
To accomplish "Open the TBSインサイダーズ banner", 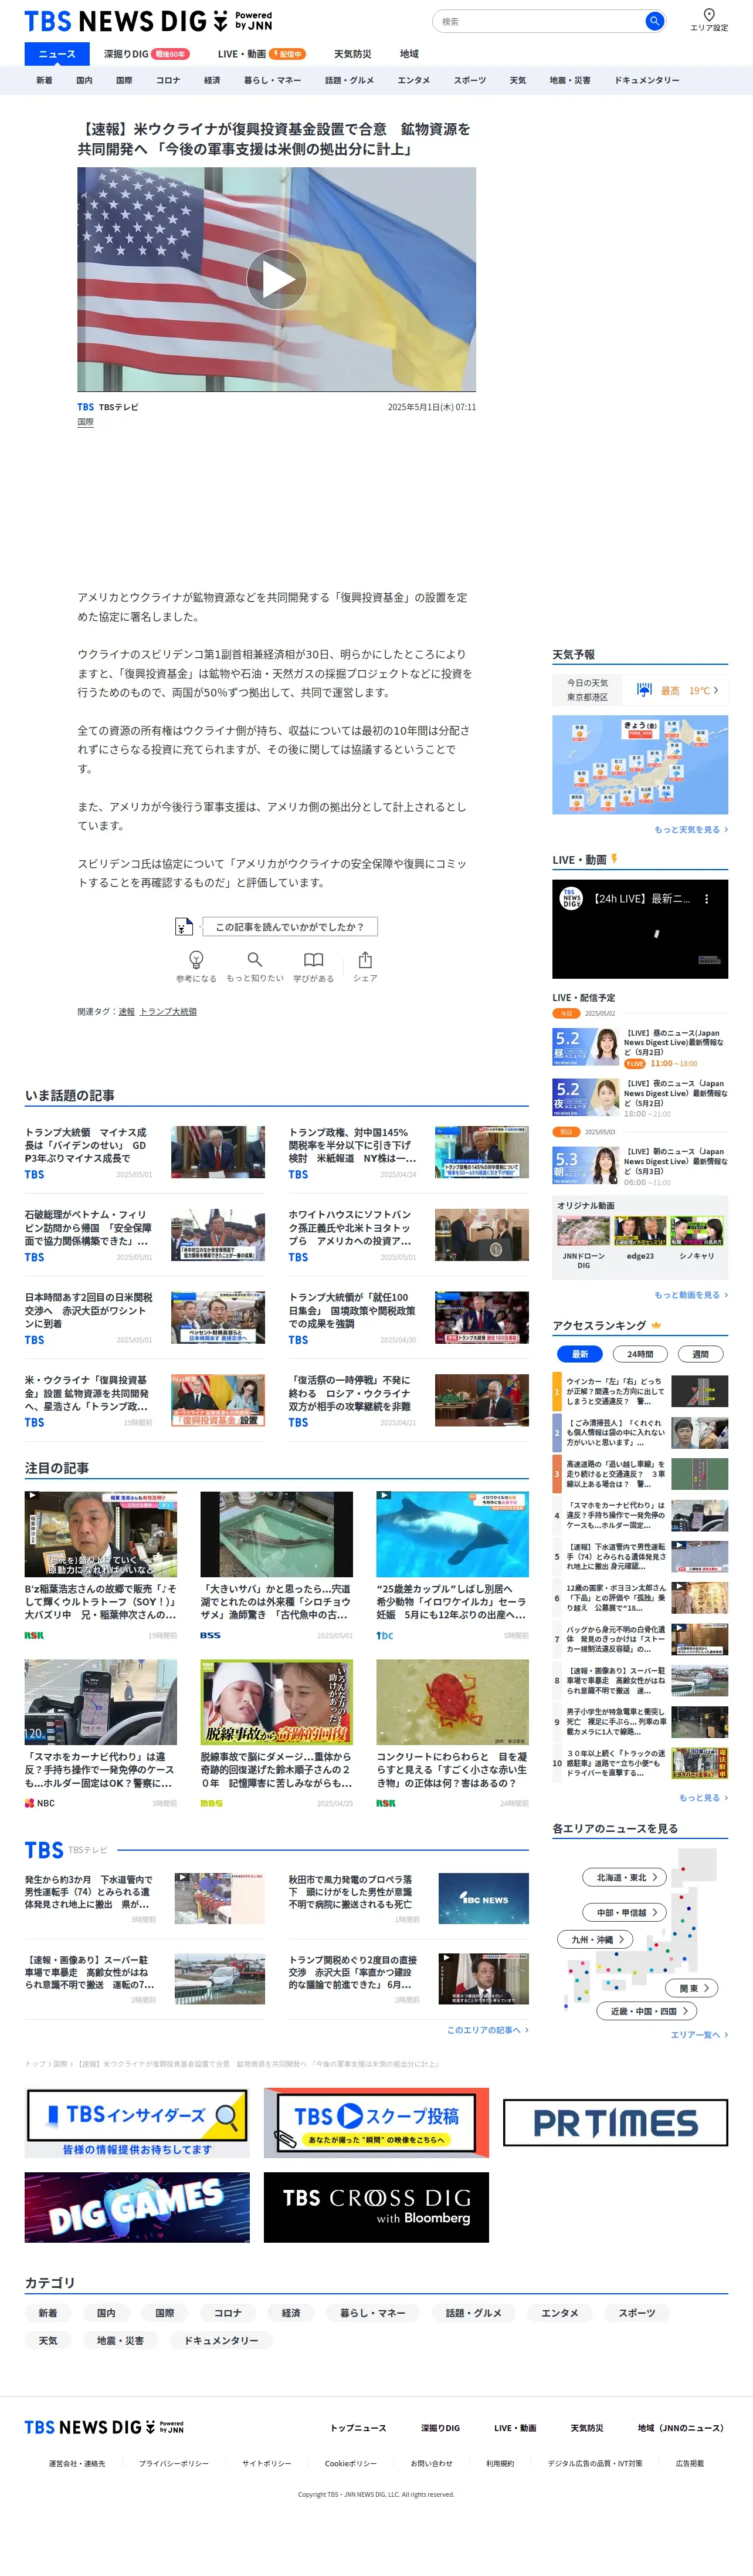I will [x=137, y=2122].
